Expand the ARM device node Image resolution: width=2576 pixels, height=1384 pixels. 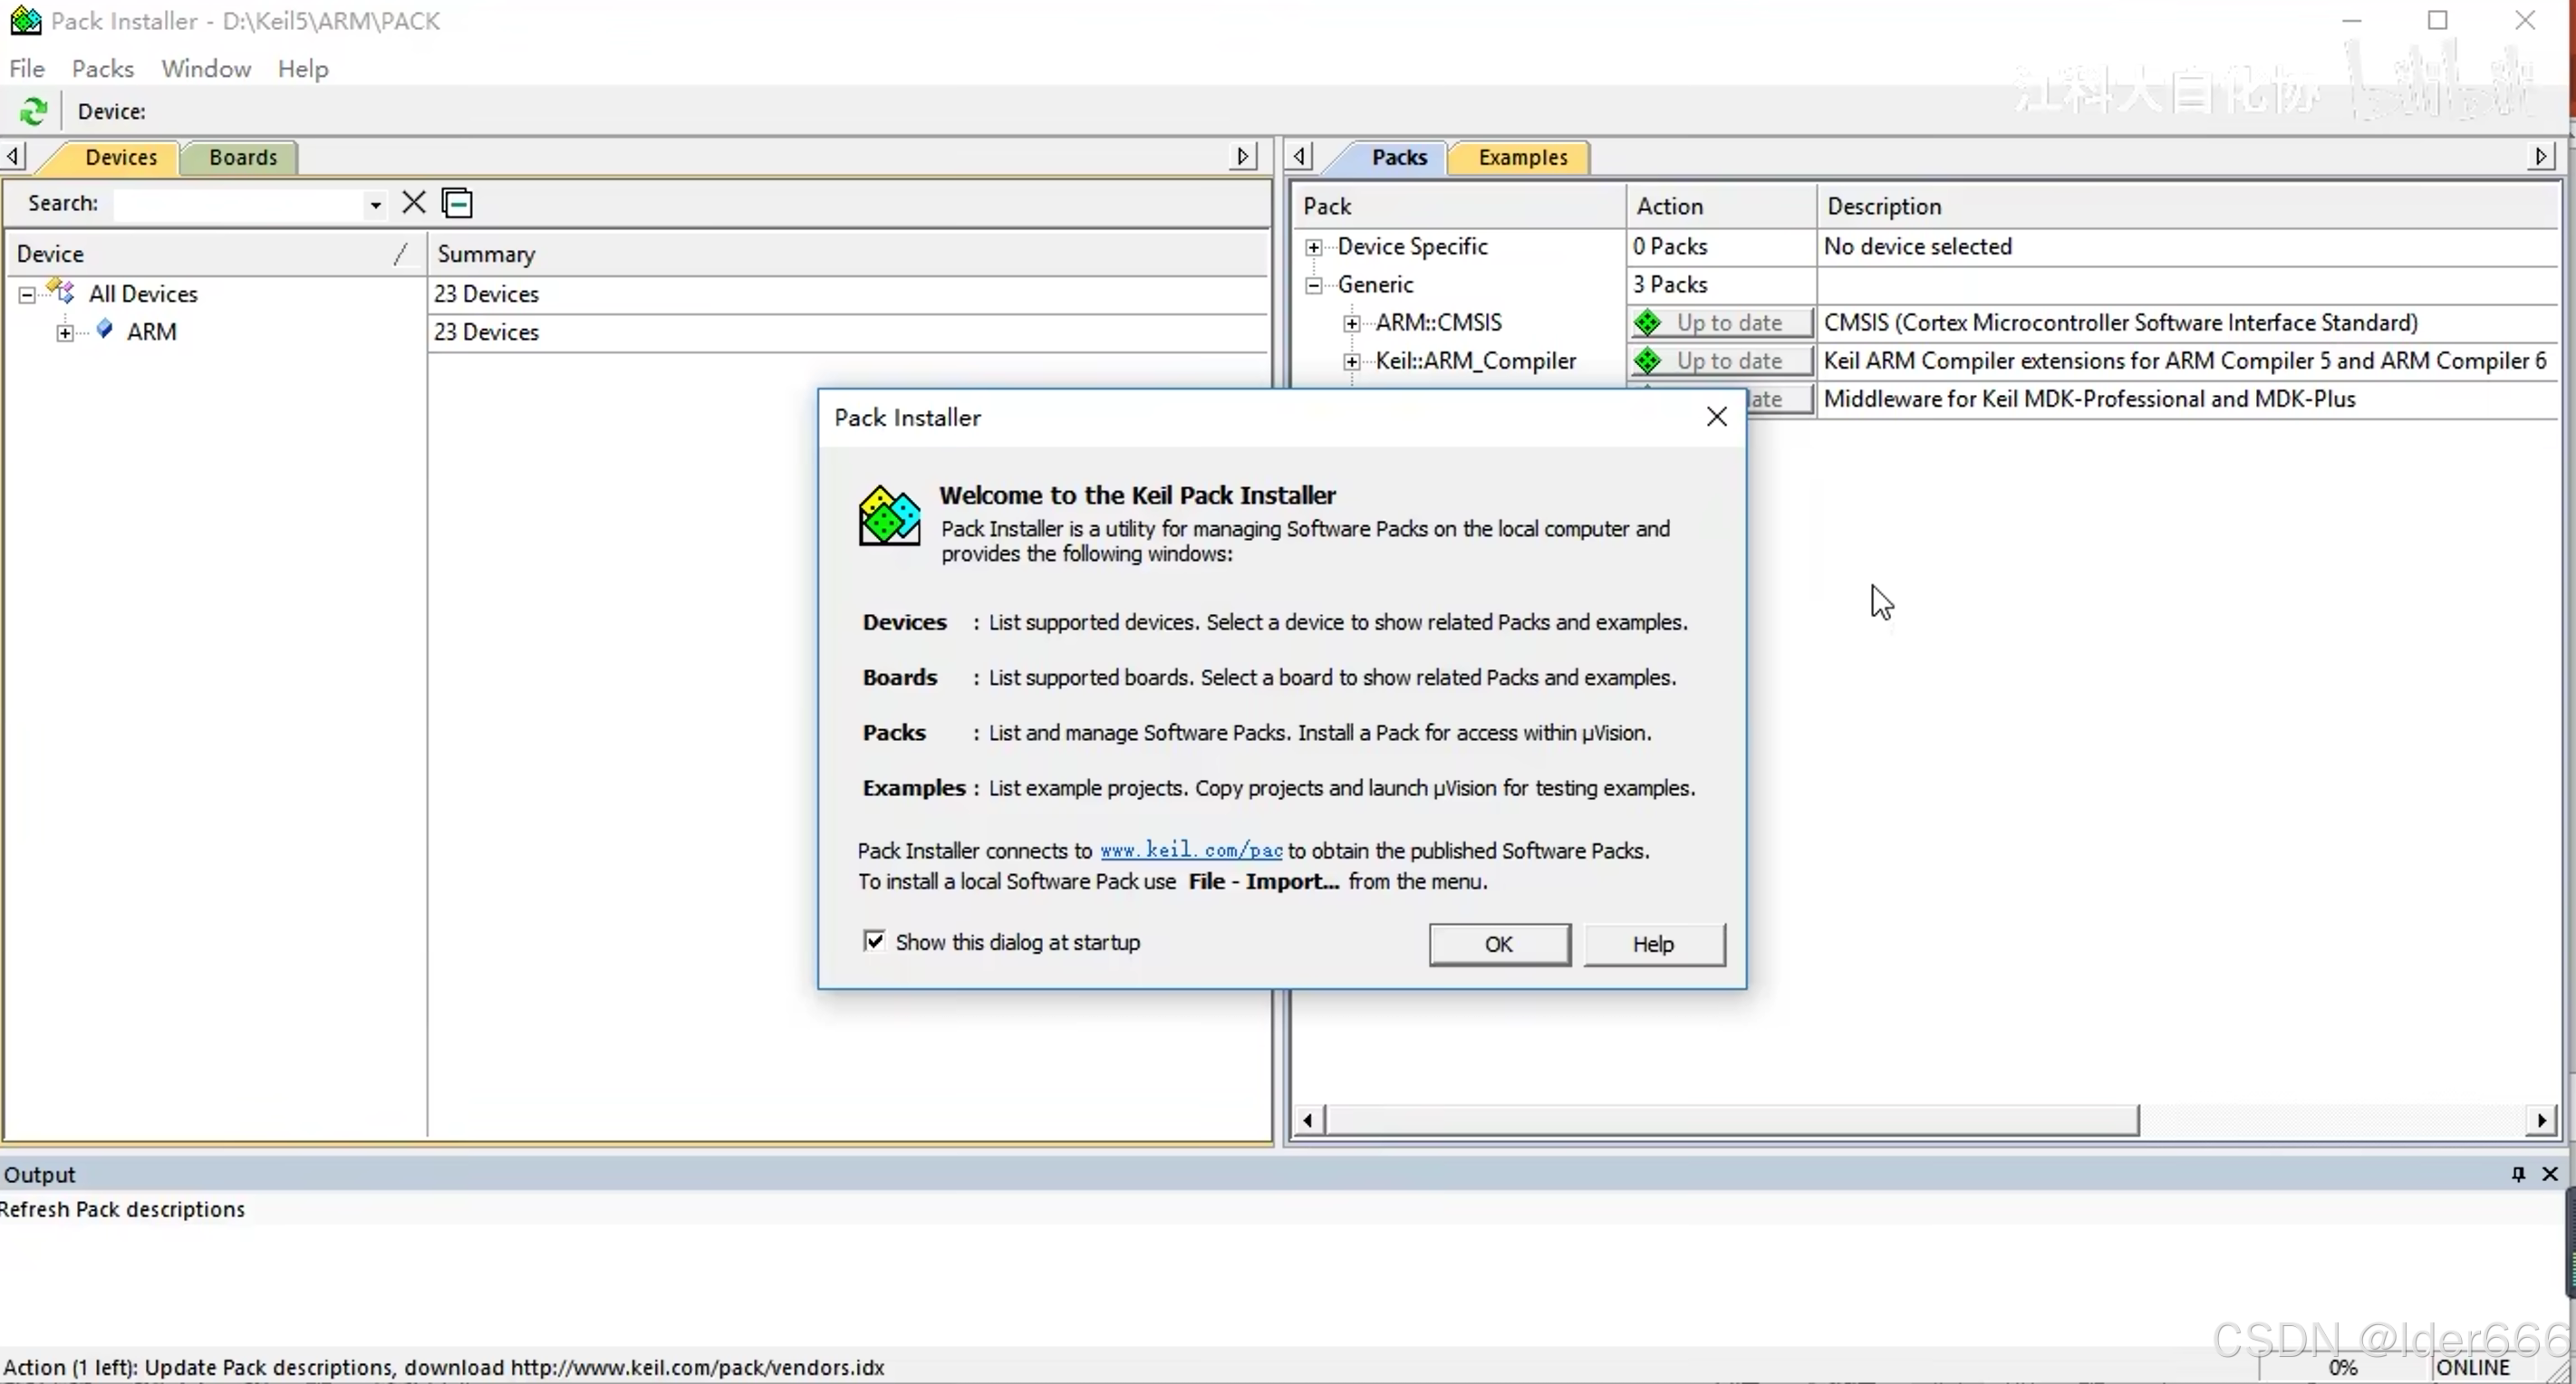65,333
